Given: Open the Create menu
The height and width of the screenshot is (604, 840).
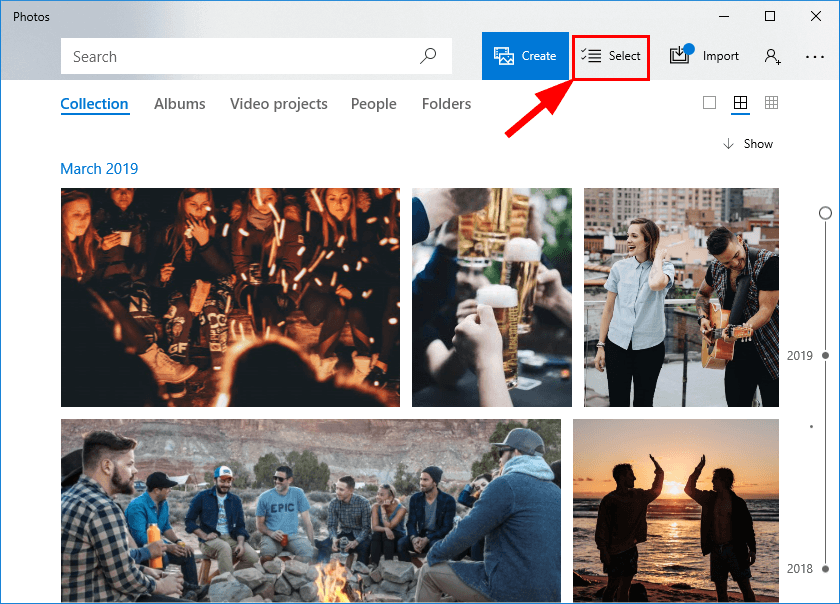Looking at the screenshot, I should [x=525, y=56].
